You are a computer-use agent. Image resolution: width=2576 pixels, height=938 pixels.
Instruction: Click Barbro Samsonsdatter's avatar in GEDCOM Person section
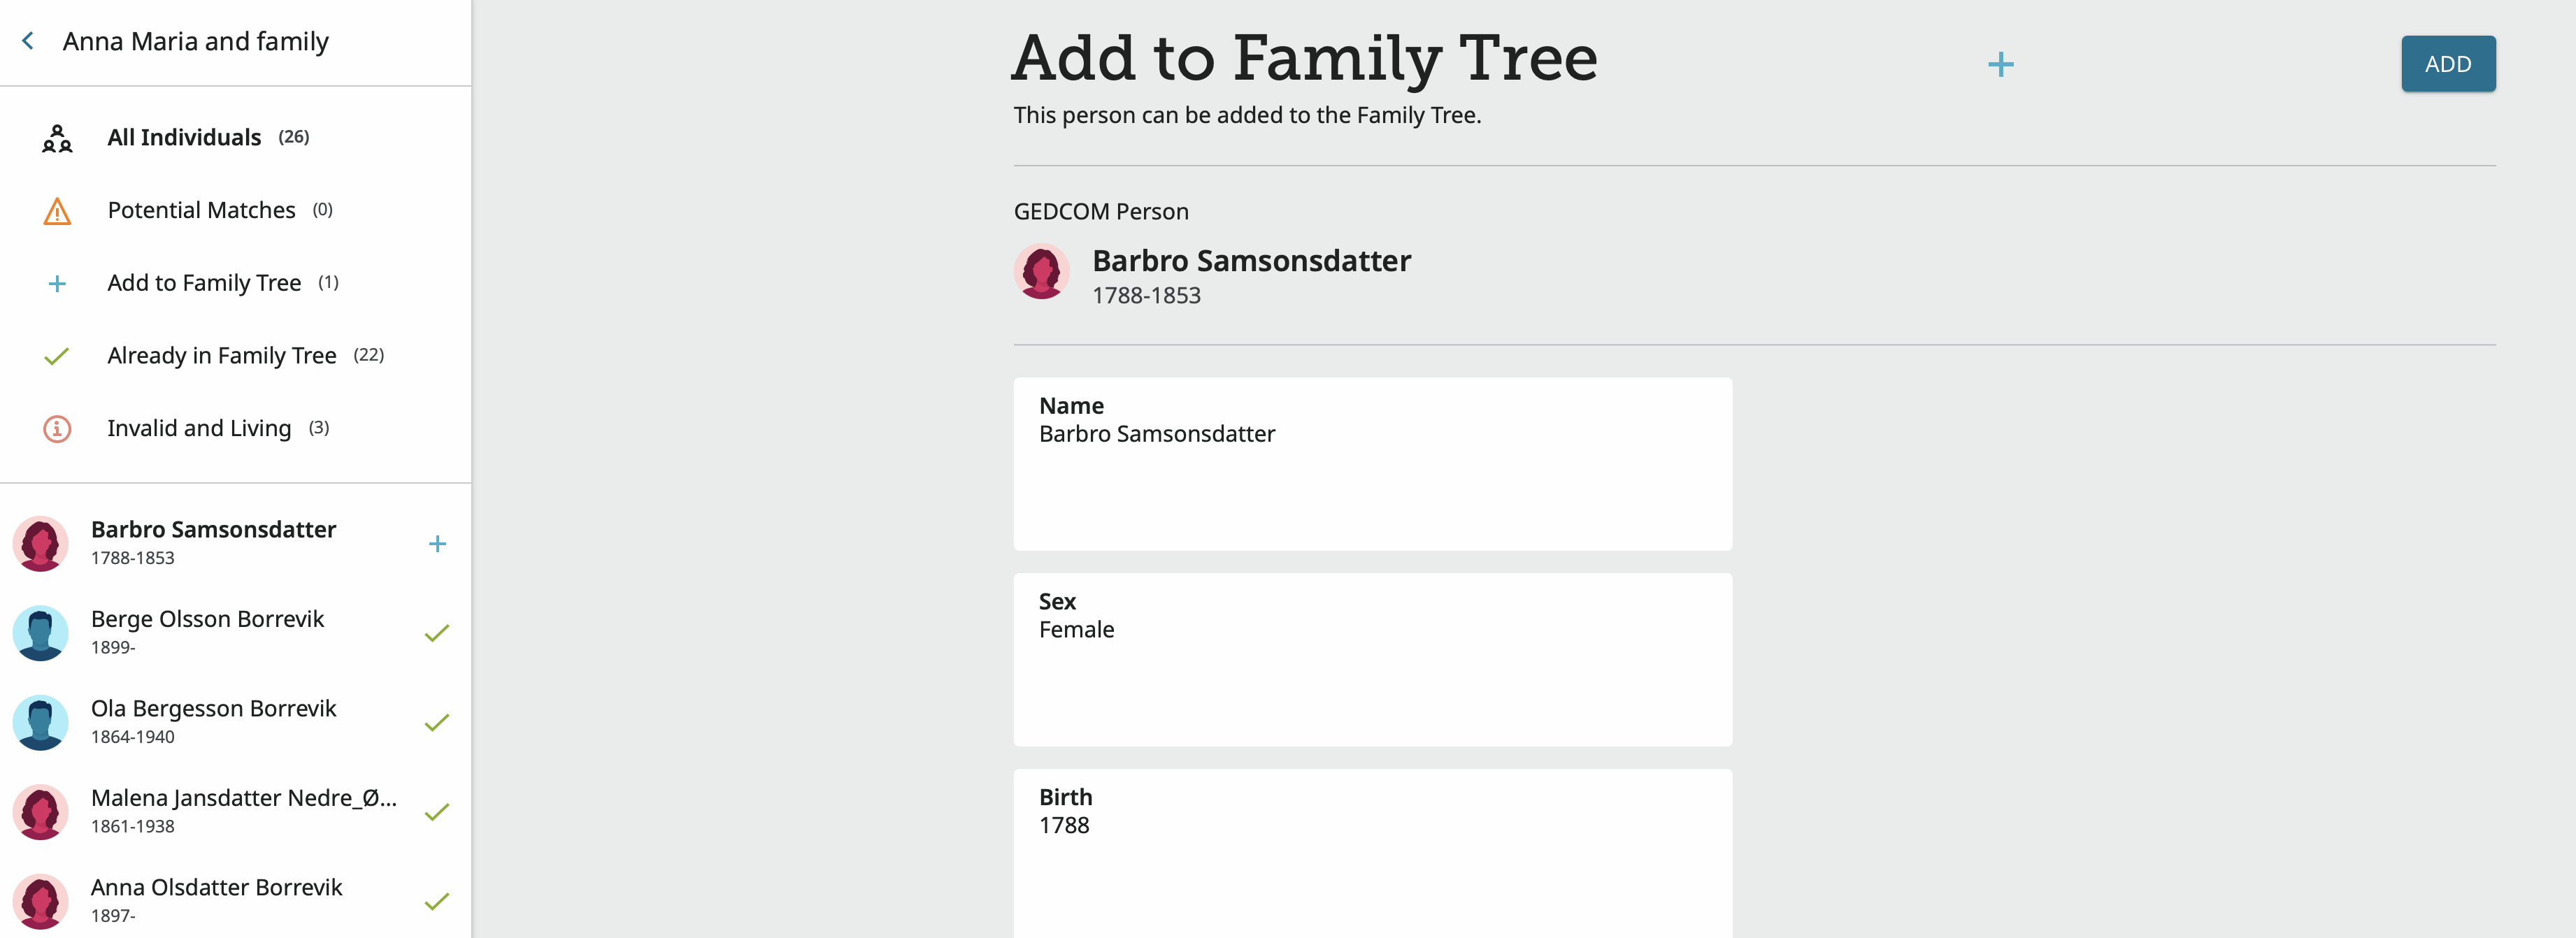1041,272
